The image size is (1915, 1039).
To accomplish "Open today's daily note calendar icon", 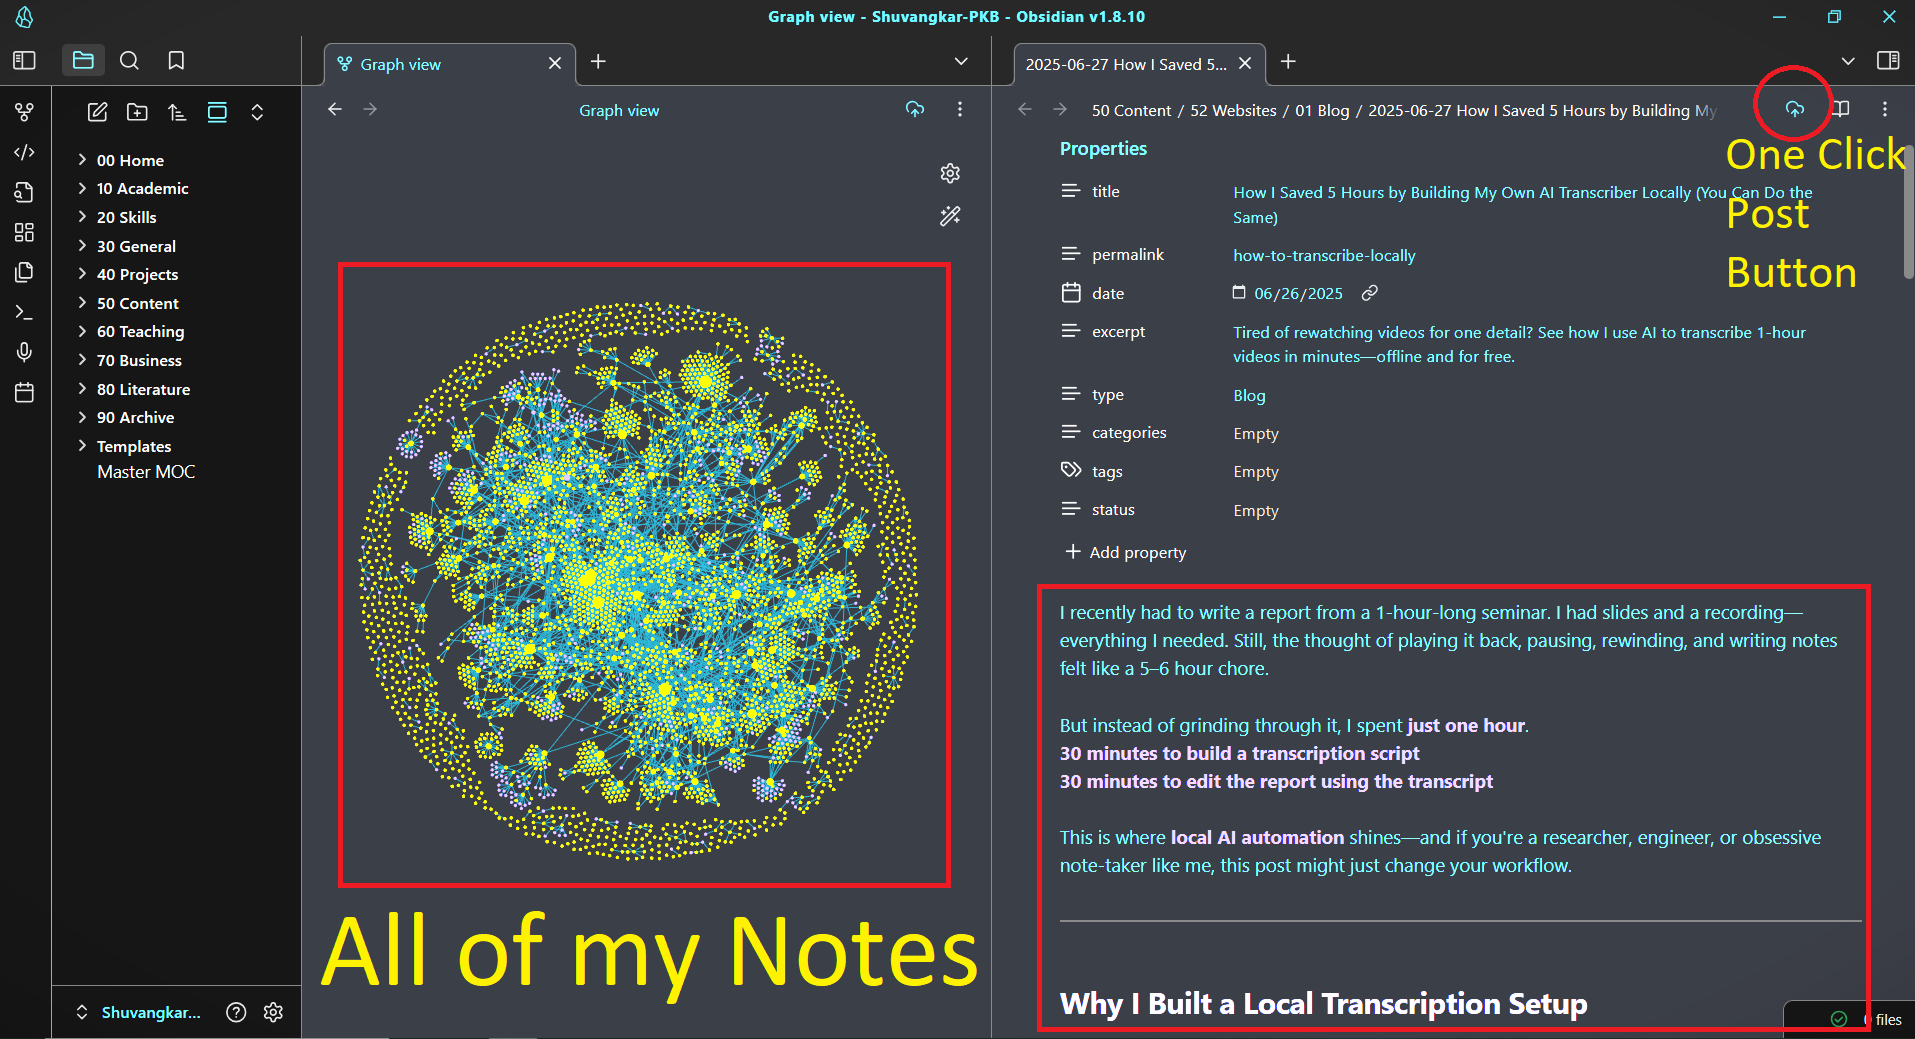I will 25,392.
